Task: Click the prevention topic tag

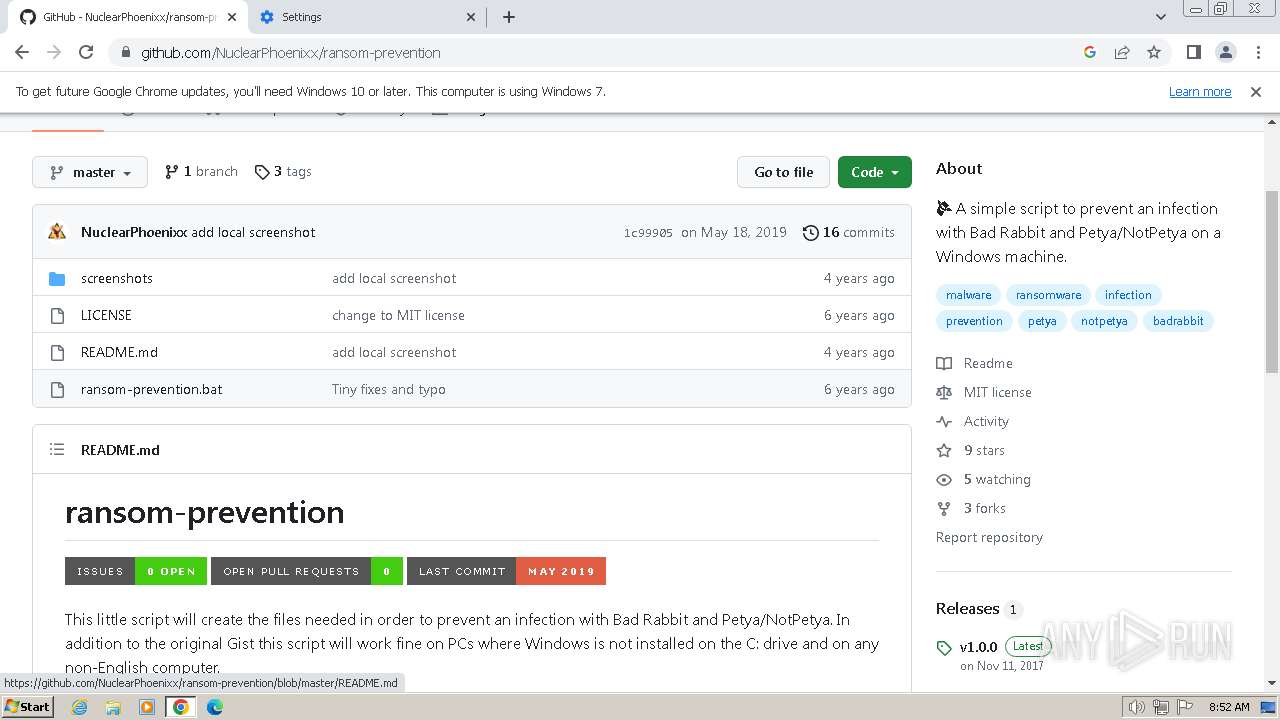Action: point(974,321)
